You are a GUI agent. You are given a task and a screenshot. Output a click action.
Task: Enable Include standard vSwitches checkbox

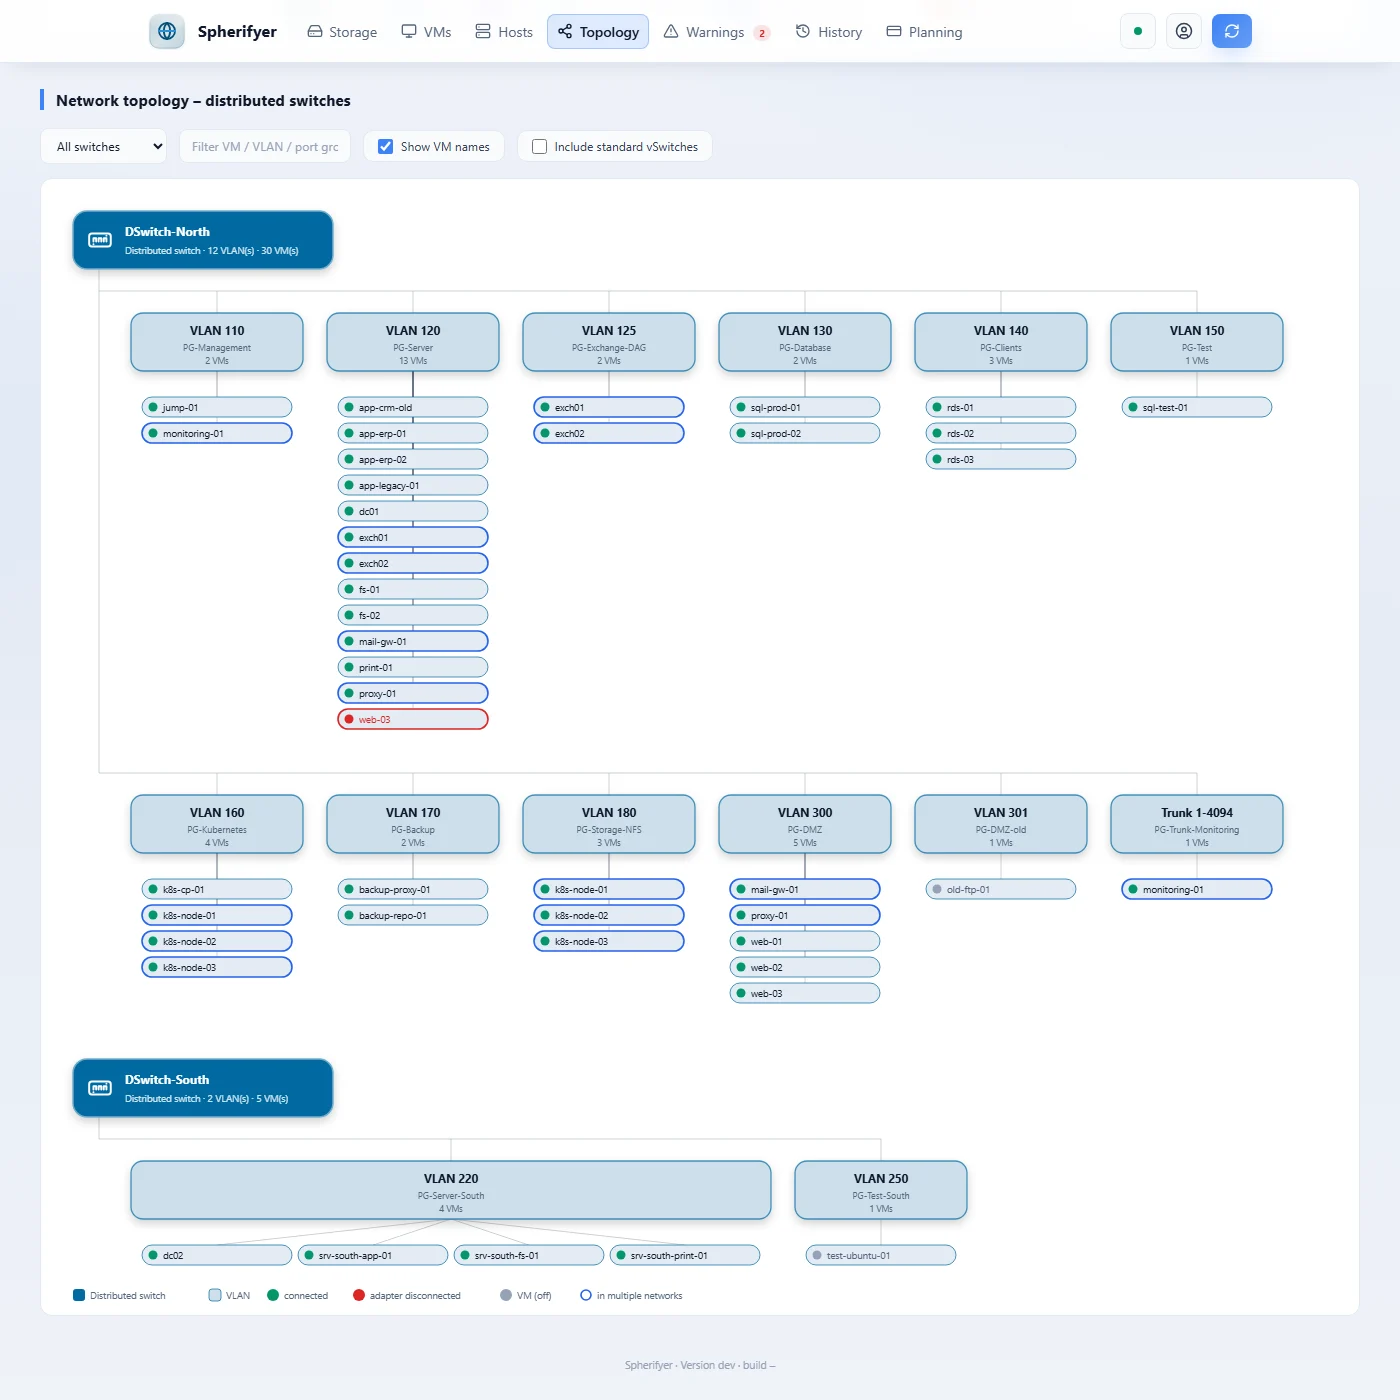tap(540, 146)
